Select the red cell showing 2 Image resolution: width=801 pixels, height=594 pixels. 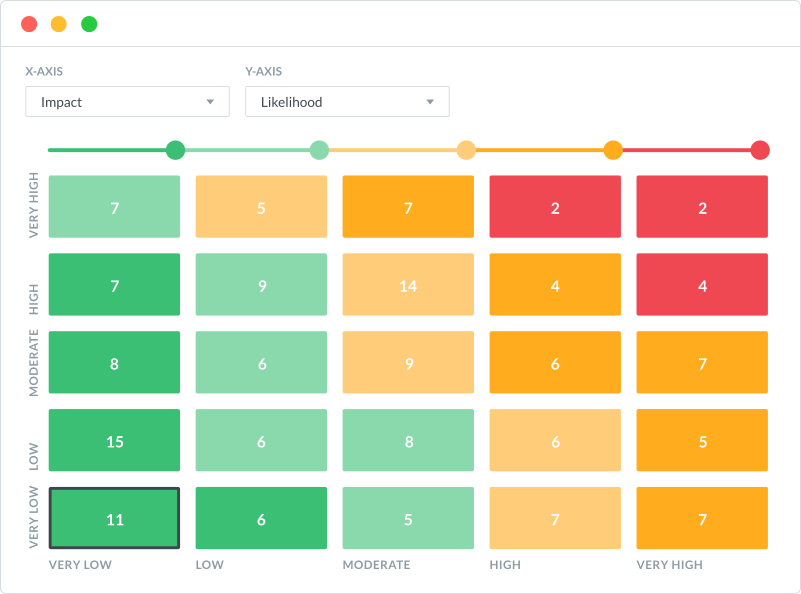(x=555, y=206)
